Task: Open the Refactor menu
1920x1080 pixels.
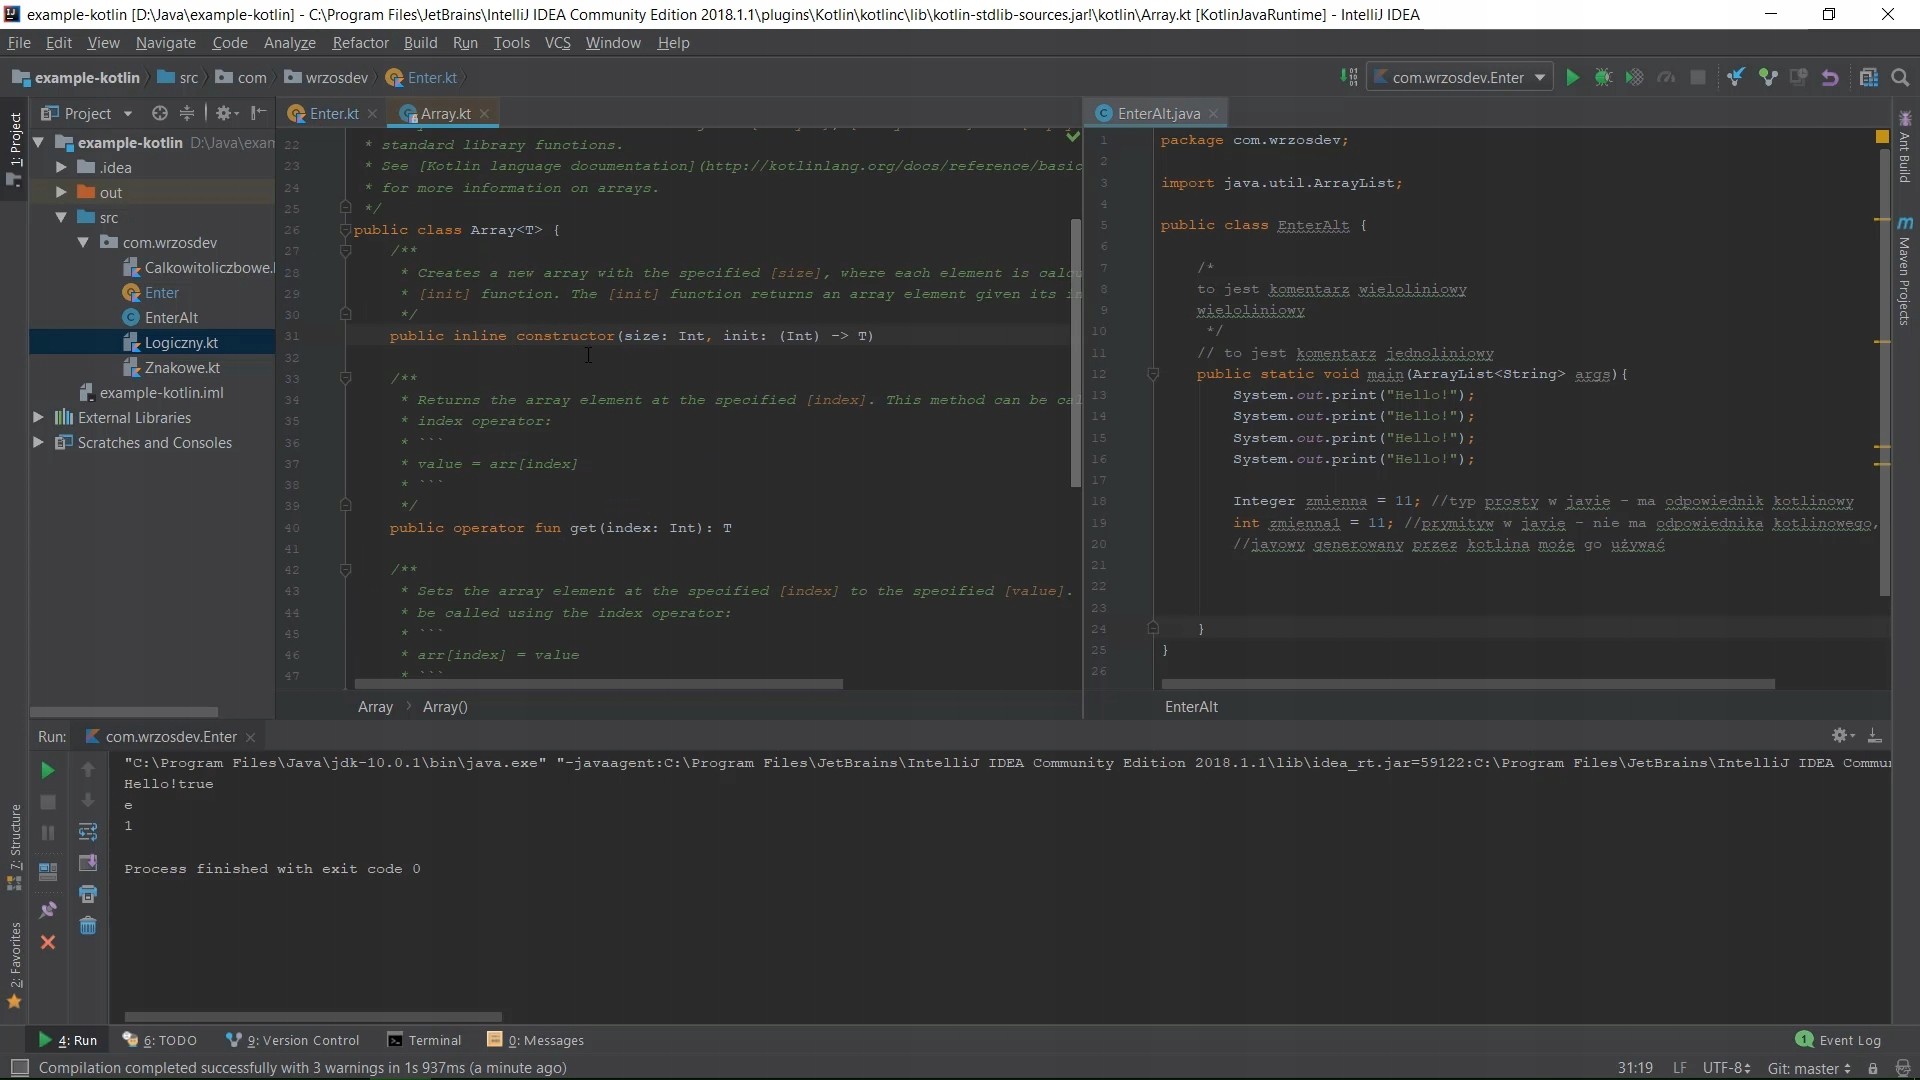Action: [360, 43]
